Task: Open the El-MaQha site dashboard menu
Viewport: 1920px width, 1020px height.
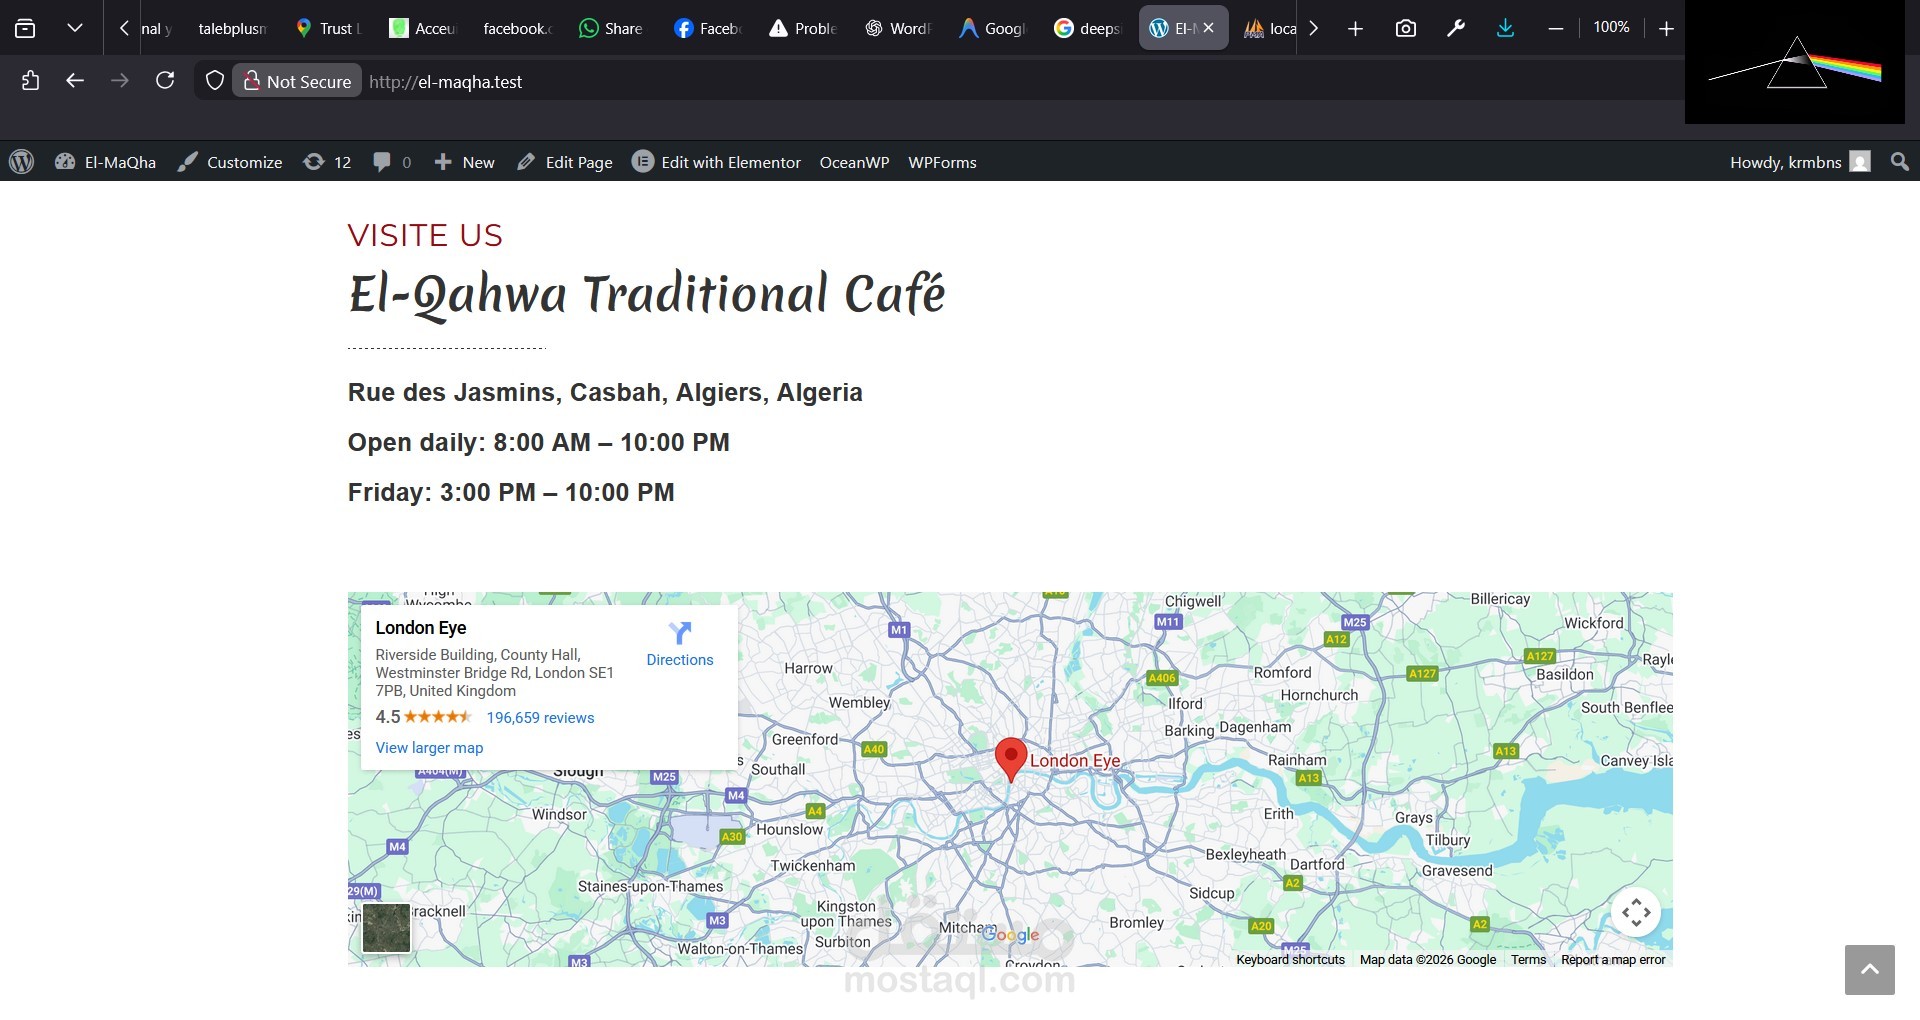Action: click(106, 162)
